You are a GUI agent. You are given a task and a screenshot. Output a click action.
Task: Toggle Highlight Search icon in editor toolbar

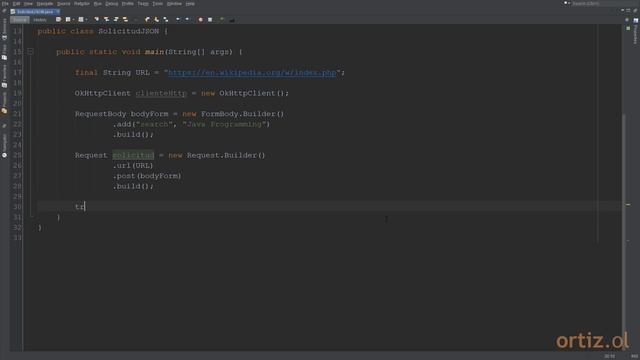coord(125,20)
